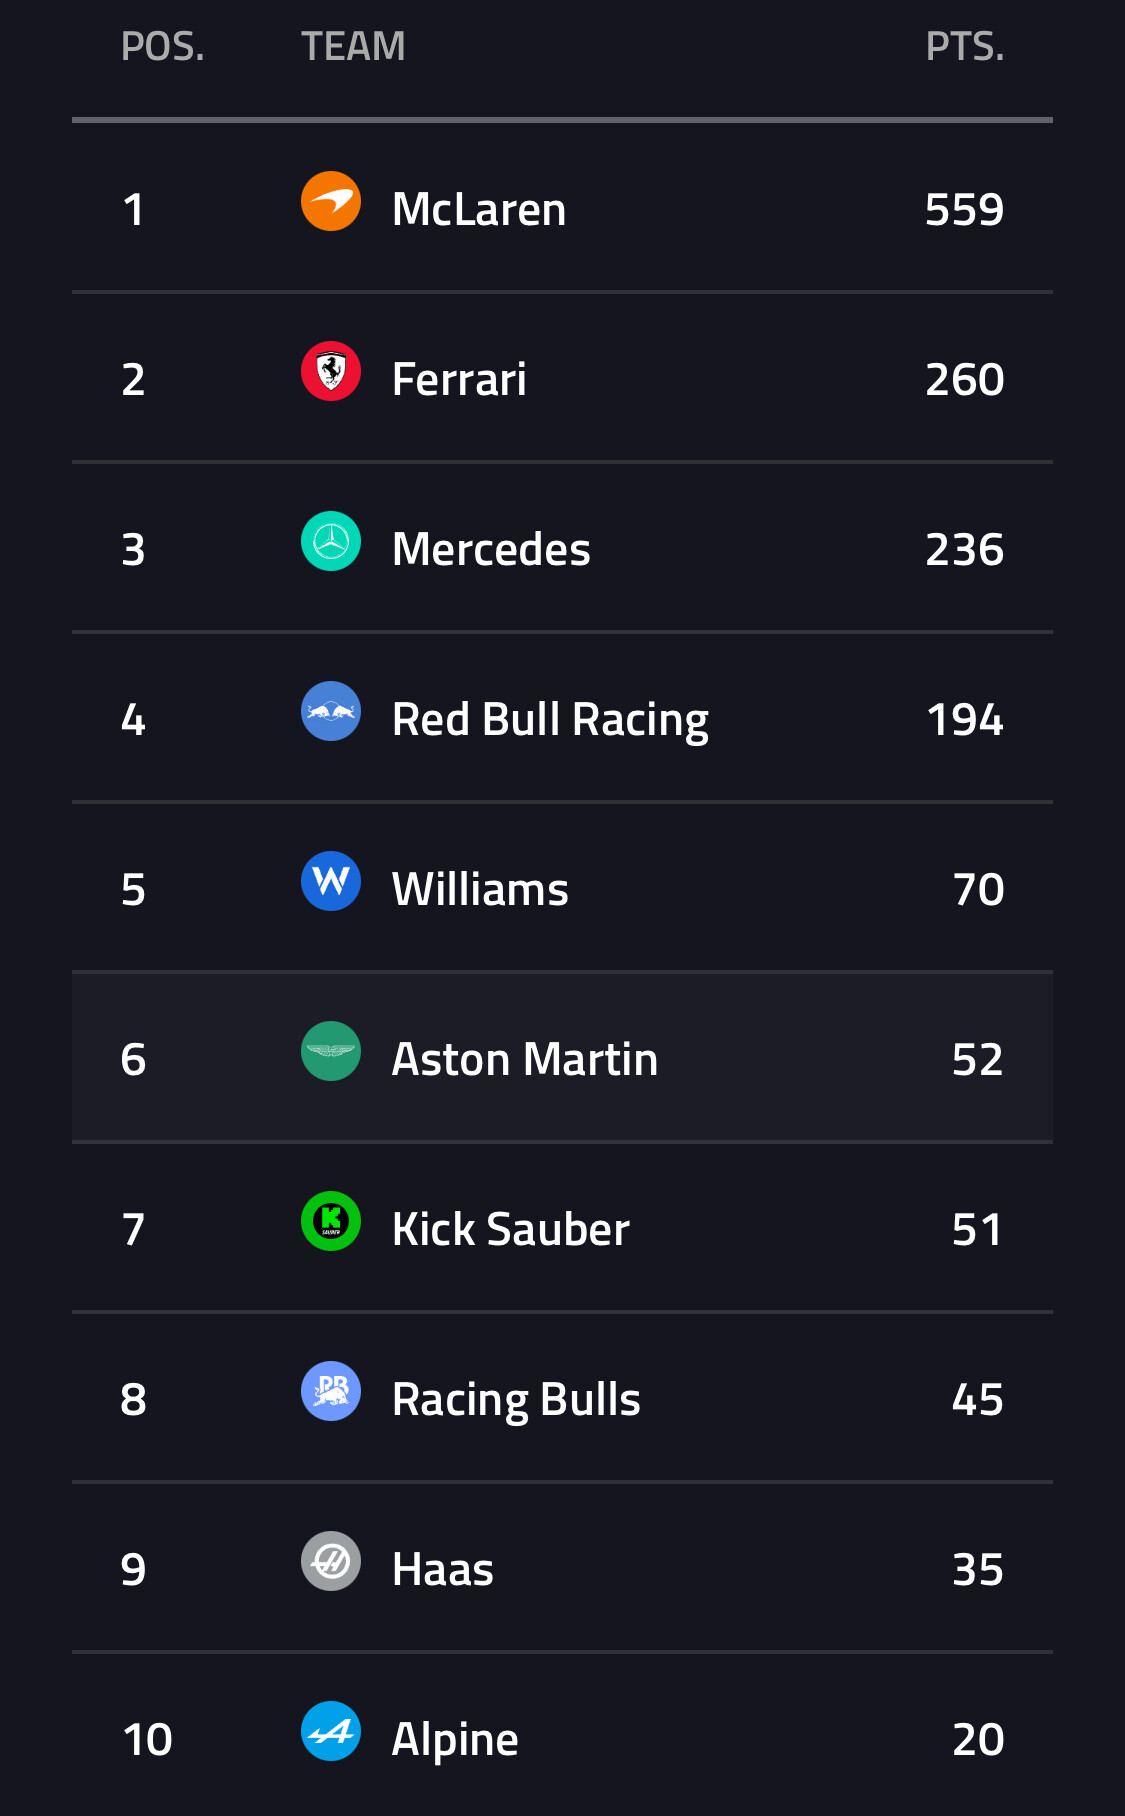Select the Kick Sauber green logo
The width and height of the screenshot is (1125, 1816).
(x=331, y=1221)
